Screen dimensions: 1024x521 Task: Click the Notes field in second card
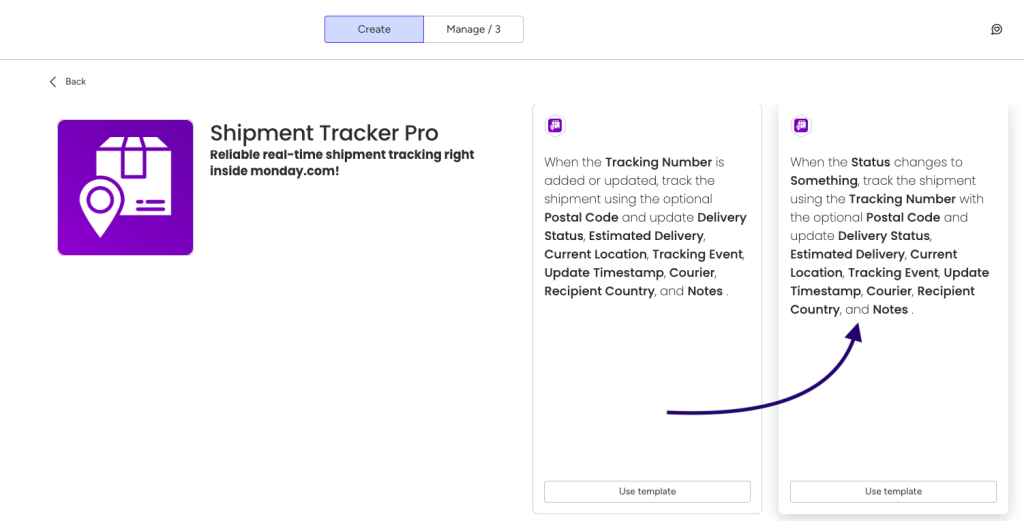point(890,309)
